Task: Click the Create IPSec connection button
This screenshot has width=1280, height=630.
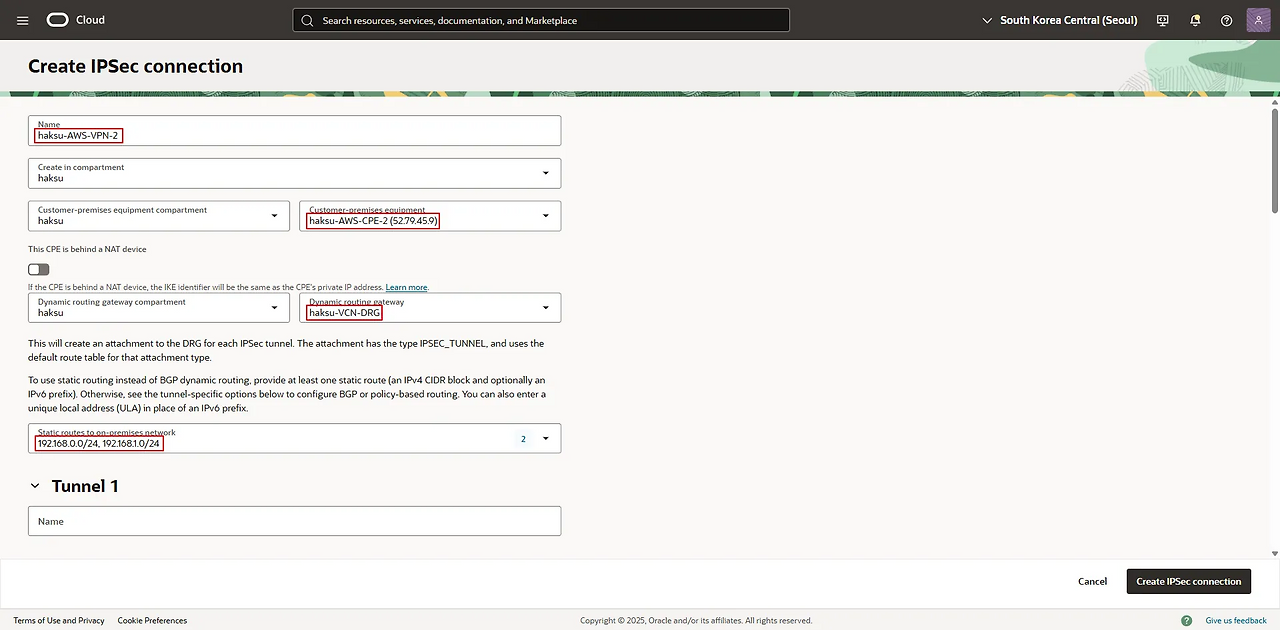Action: coord(1188,581)
